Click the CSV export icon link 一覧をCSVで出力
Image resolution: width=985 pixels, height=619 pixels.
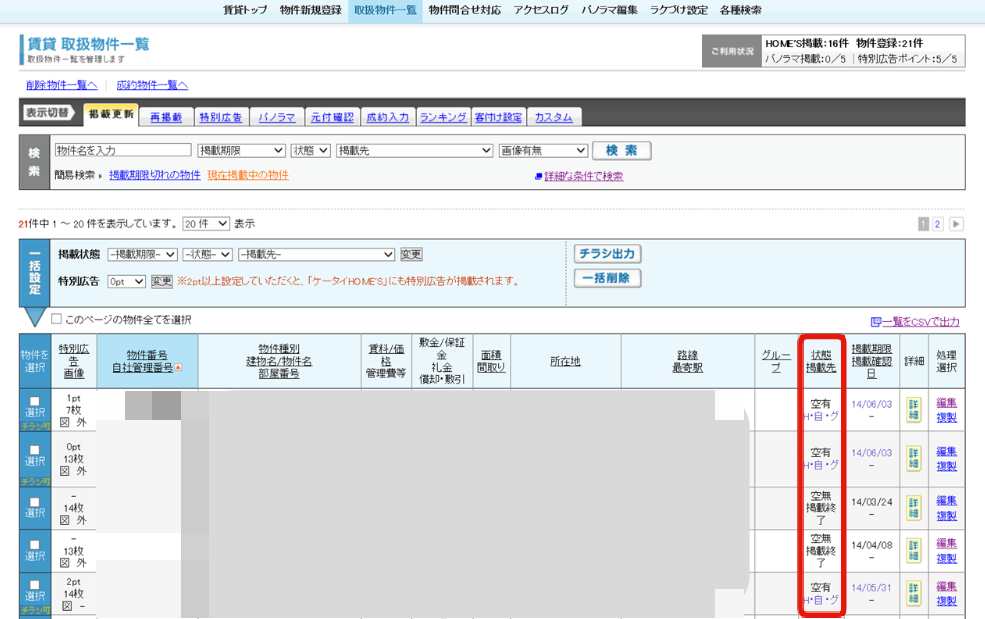tap(875, 322)
